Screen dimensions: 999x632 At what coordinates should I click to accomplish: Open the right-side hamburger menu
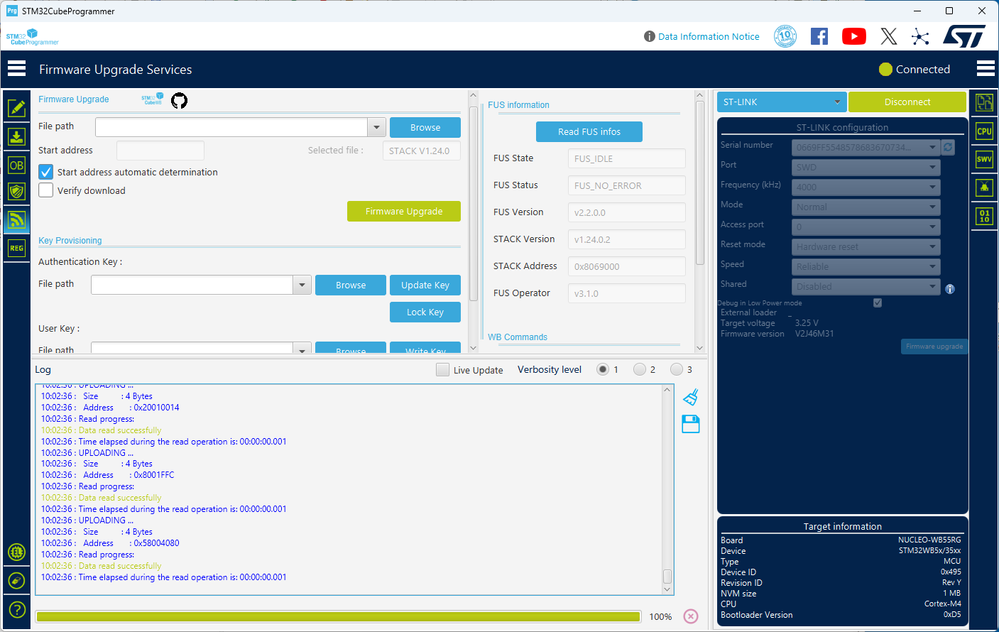click(x=985, y=68)
